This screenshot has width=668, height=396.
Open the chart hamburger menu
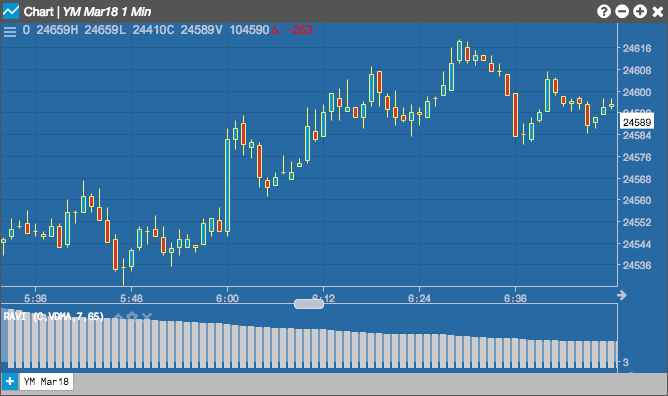10,31
